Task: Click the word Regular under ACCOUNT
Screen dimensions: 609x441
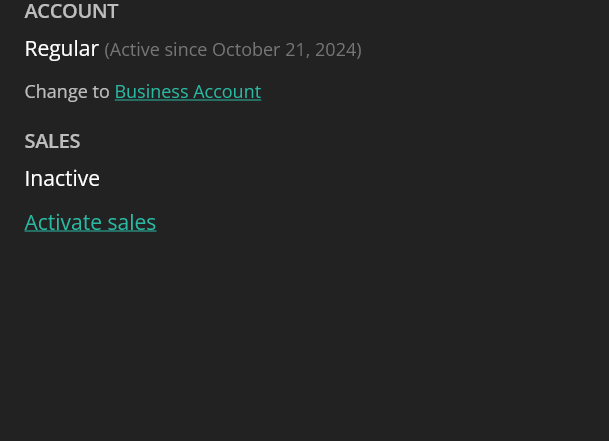Action: [x=61, y=48]
